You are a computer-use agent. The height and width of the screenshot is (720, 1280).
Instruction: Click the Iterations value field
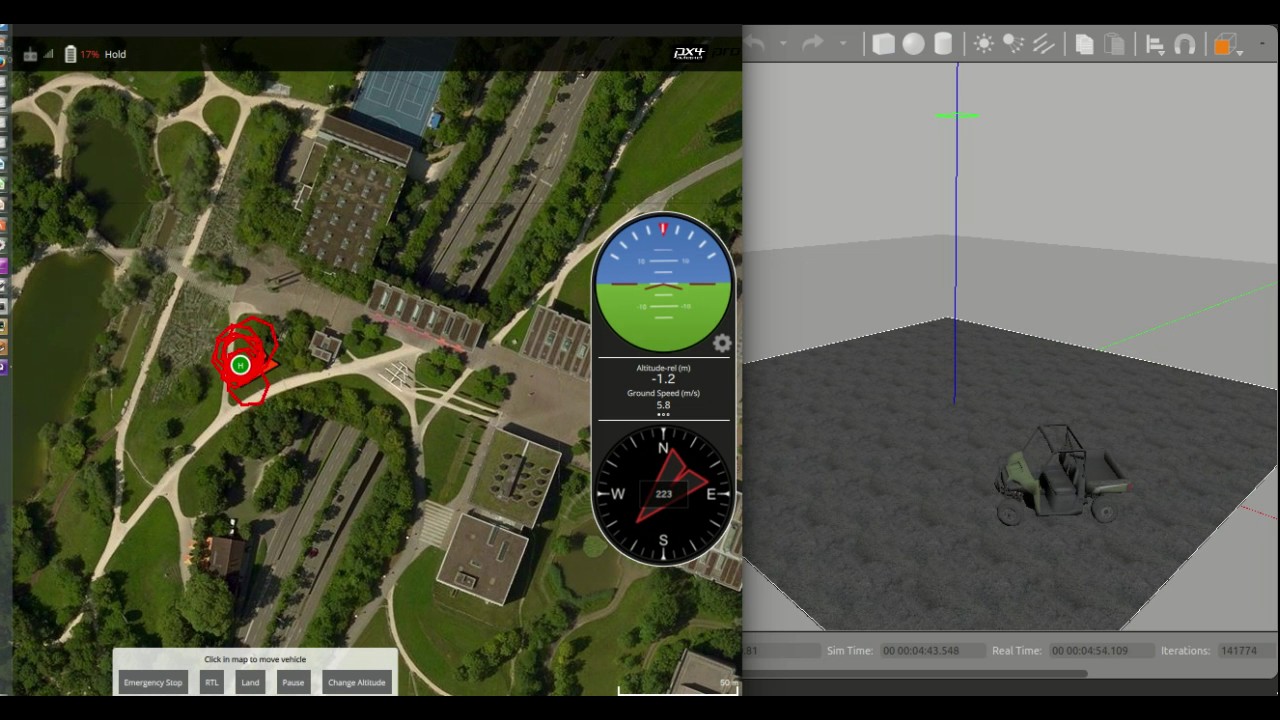pos(1245,650)
